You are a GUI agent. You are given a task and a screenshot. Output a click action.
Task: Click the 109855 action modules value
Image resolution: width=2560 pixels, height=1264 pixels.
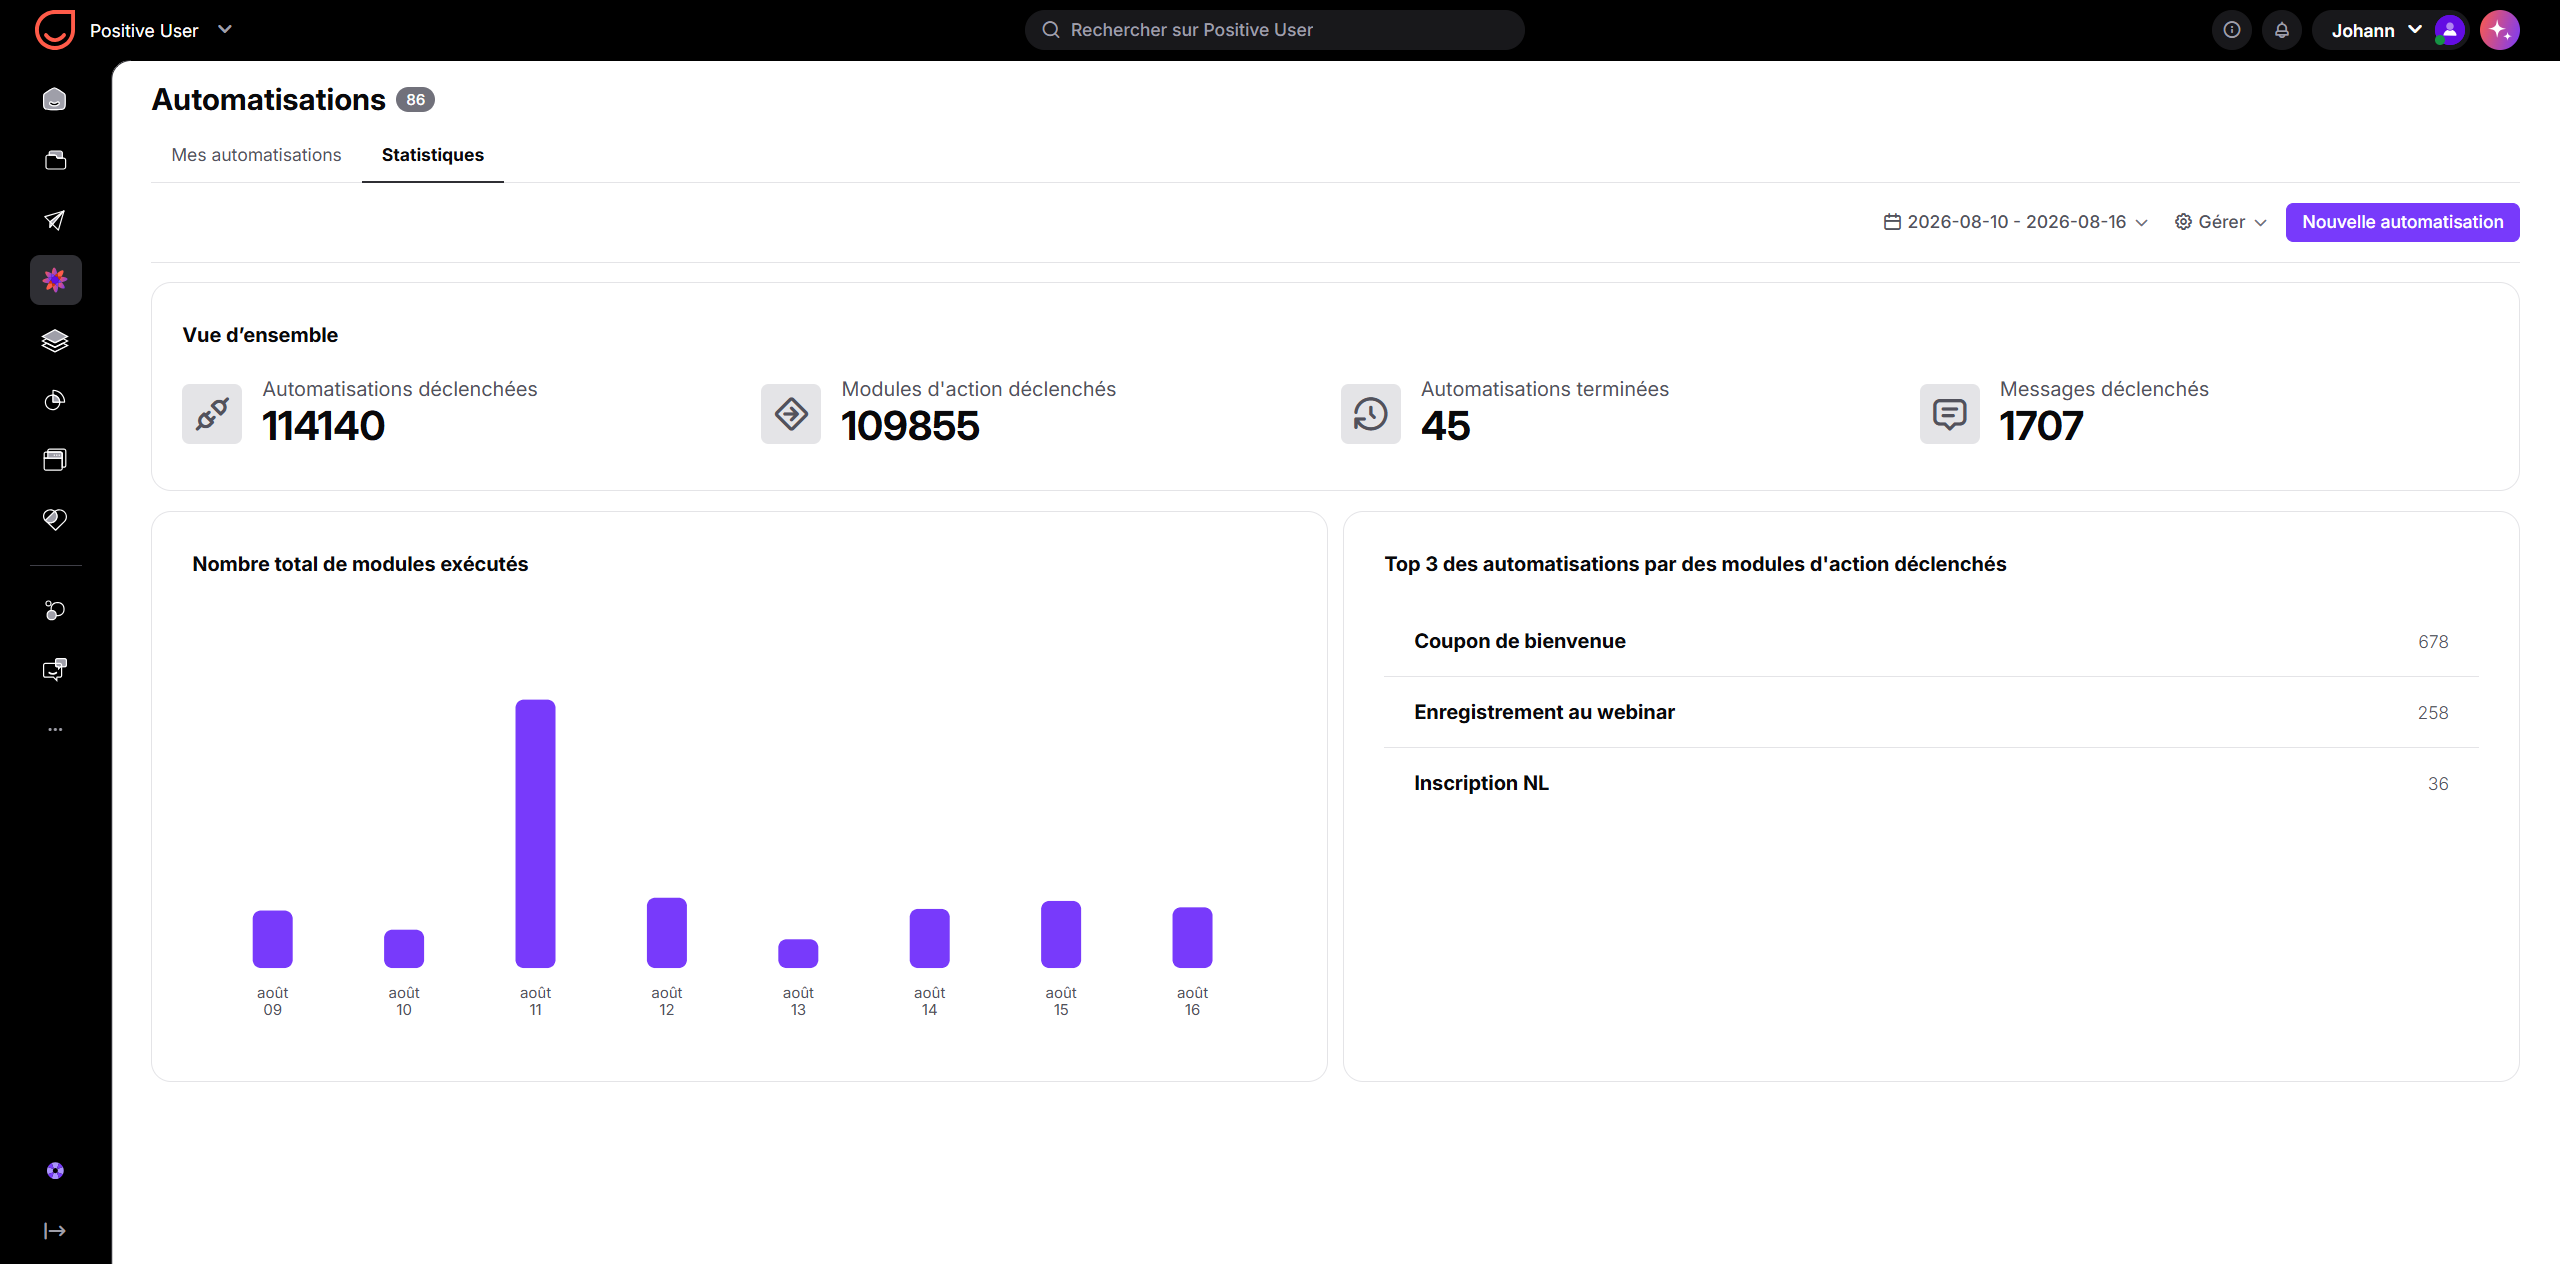click(910, 426)
